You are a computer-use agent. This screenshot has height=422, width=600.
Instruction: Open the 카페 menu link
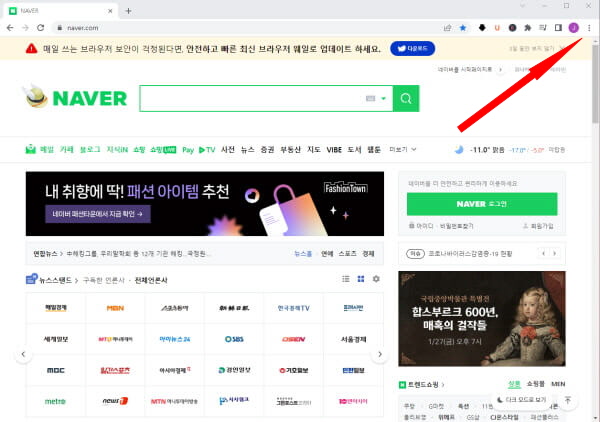[67, 149]
